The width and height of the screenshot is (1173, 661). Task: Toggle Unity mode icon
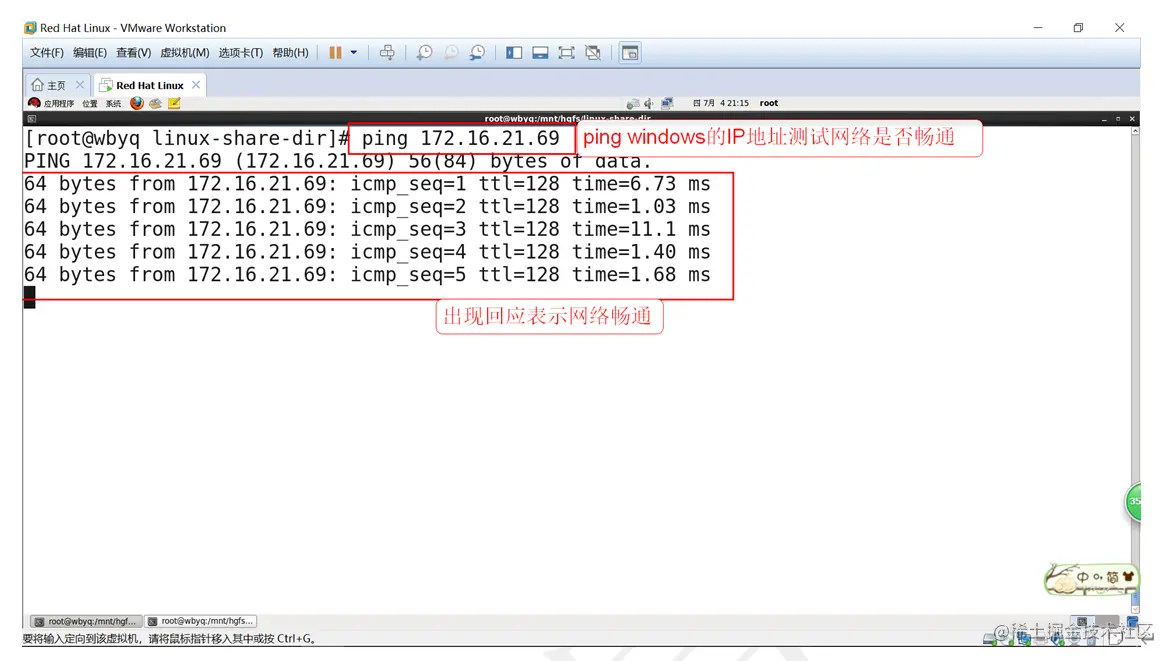pos(593,52)
